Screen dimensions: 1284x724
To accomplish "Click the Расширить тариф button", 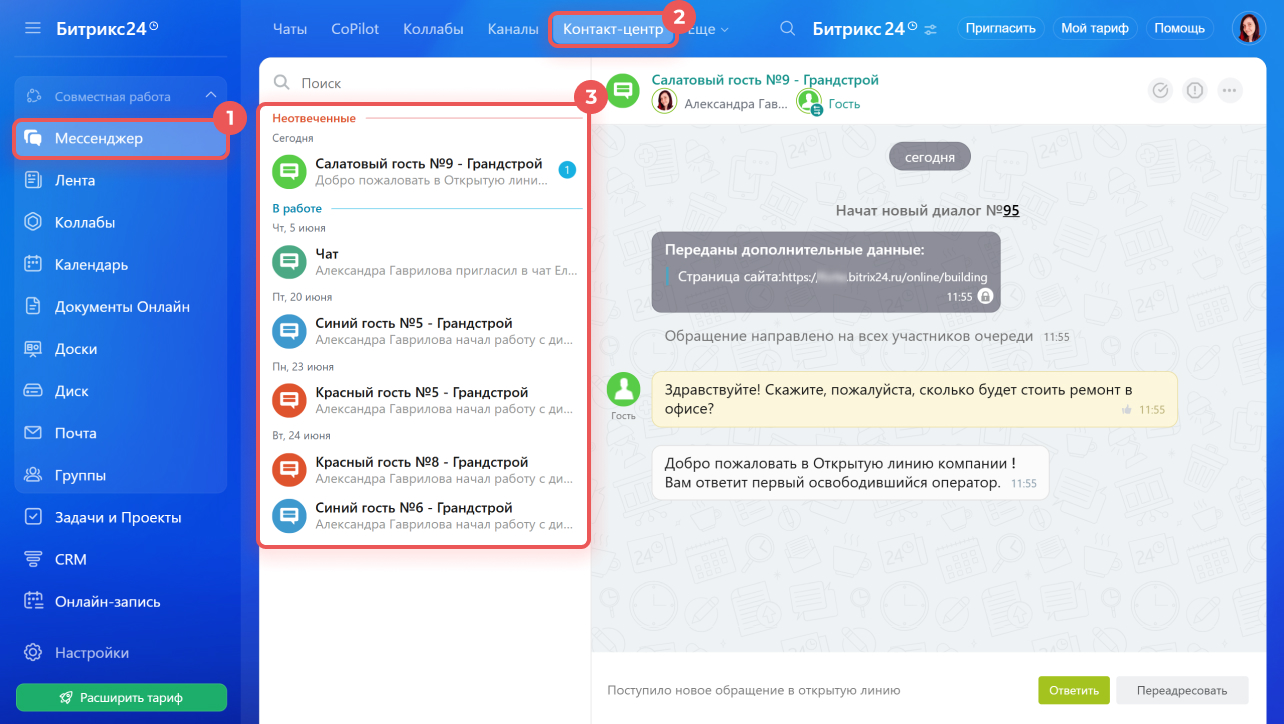I will coord(121,697).
